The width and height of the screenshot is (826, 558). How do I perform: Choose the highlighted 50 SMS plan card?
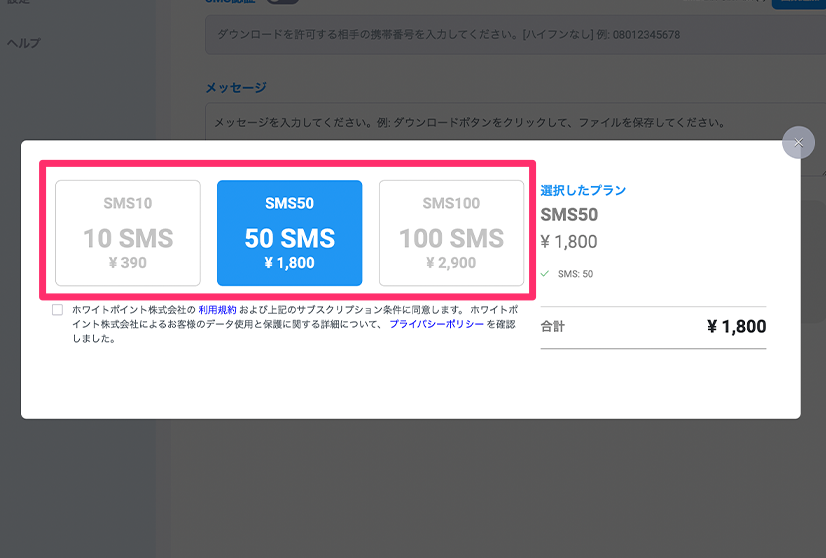click(289, 233)
